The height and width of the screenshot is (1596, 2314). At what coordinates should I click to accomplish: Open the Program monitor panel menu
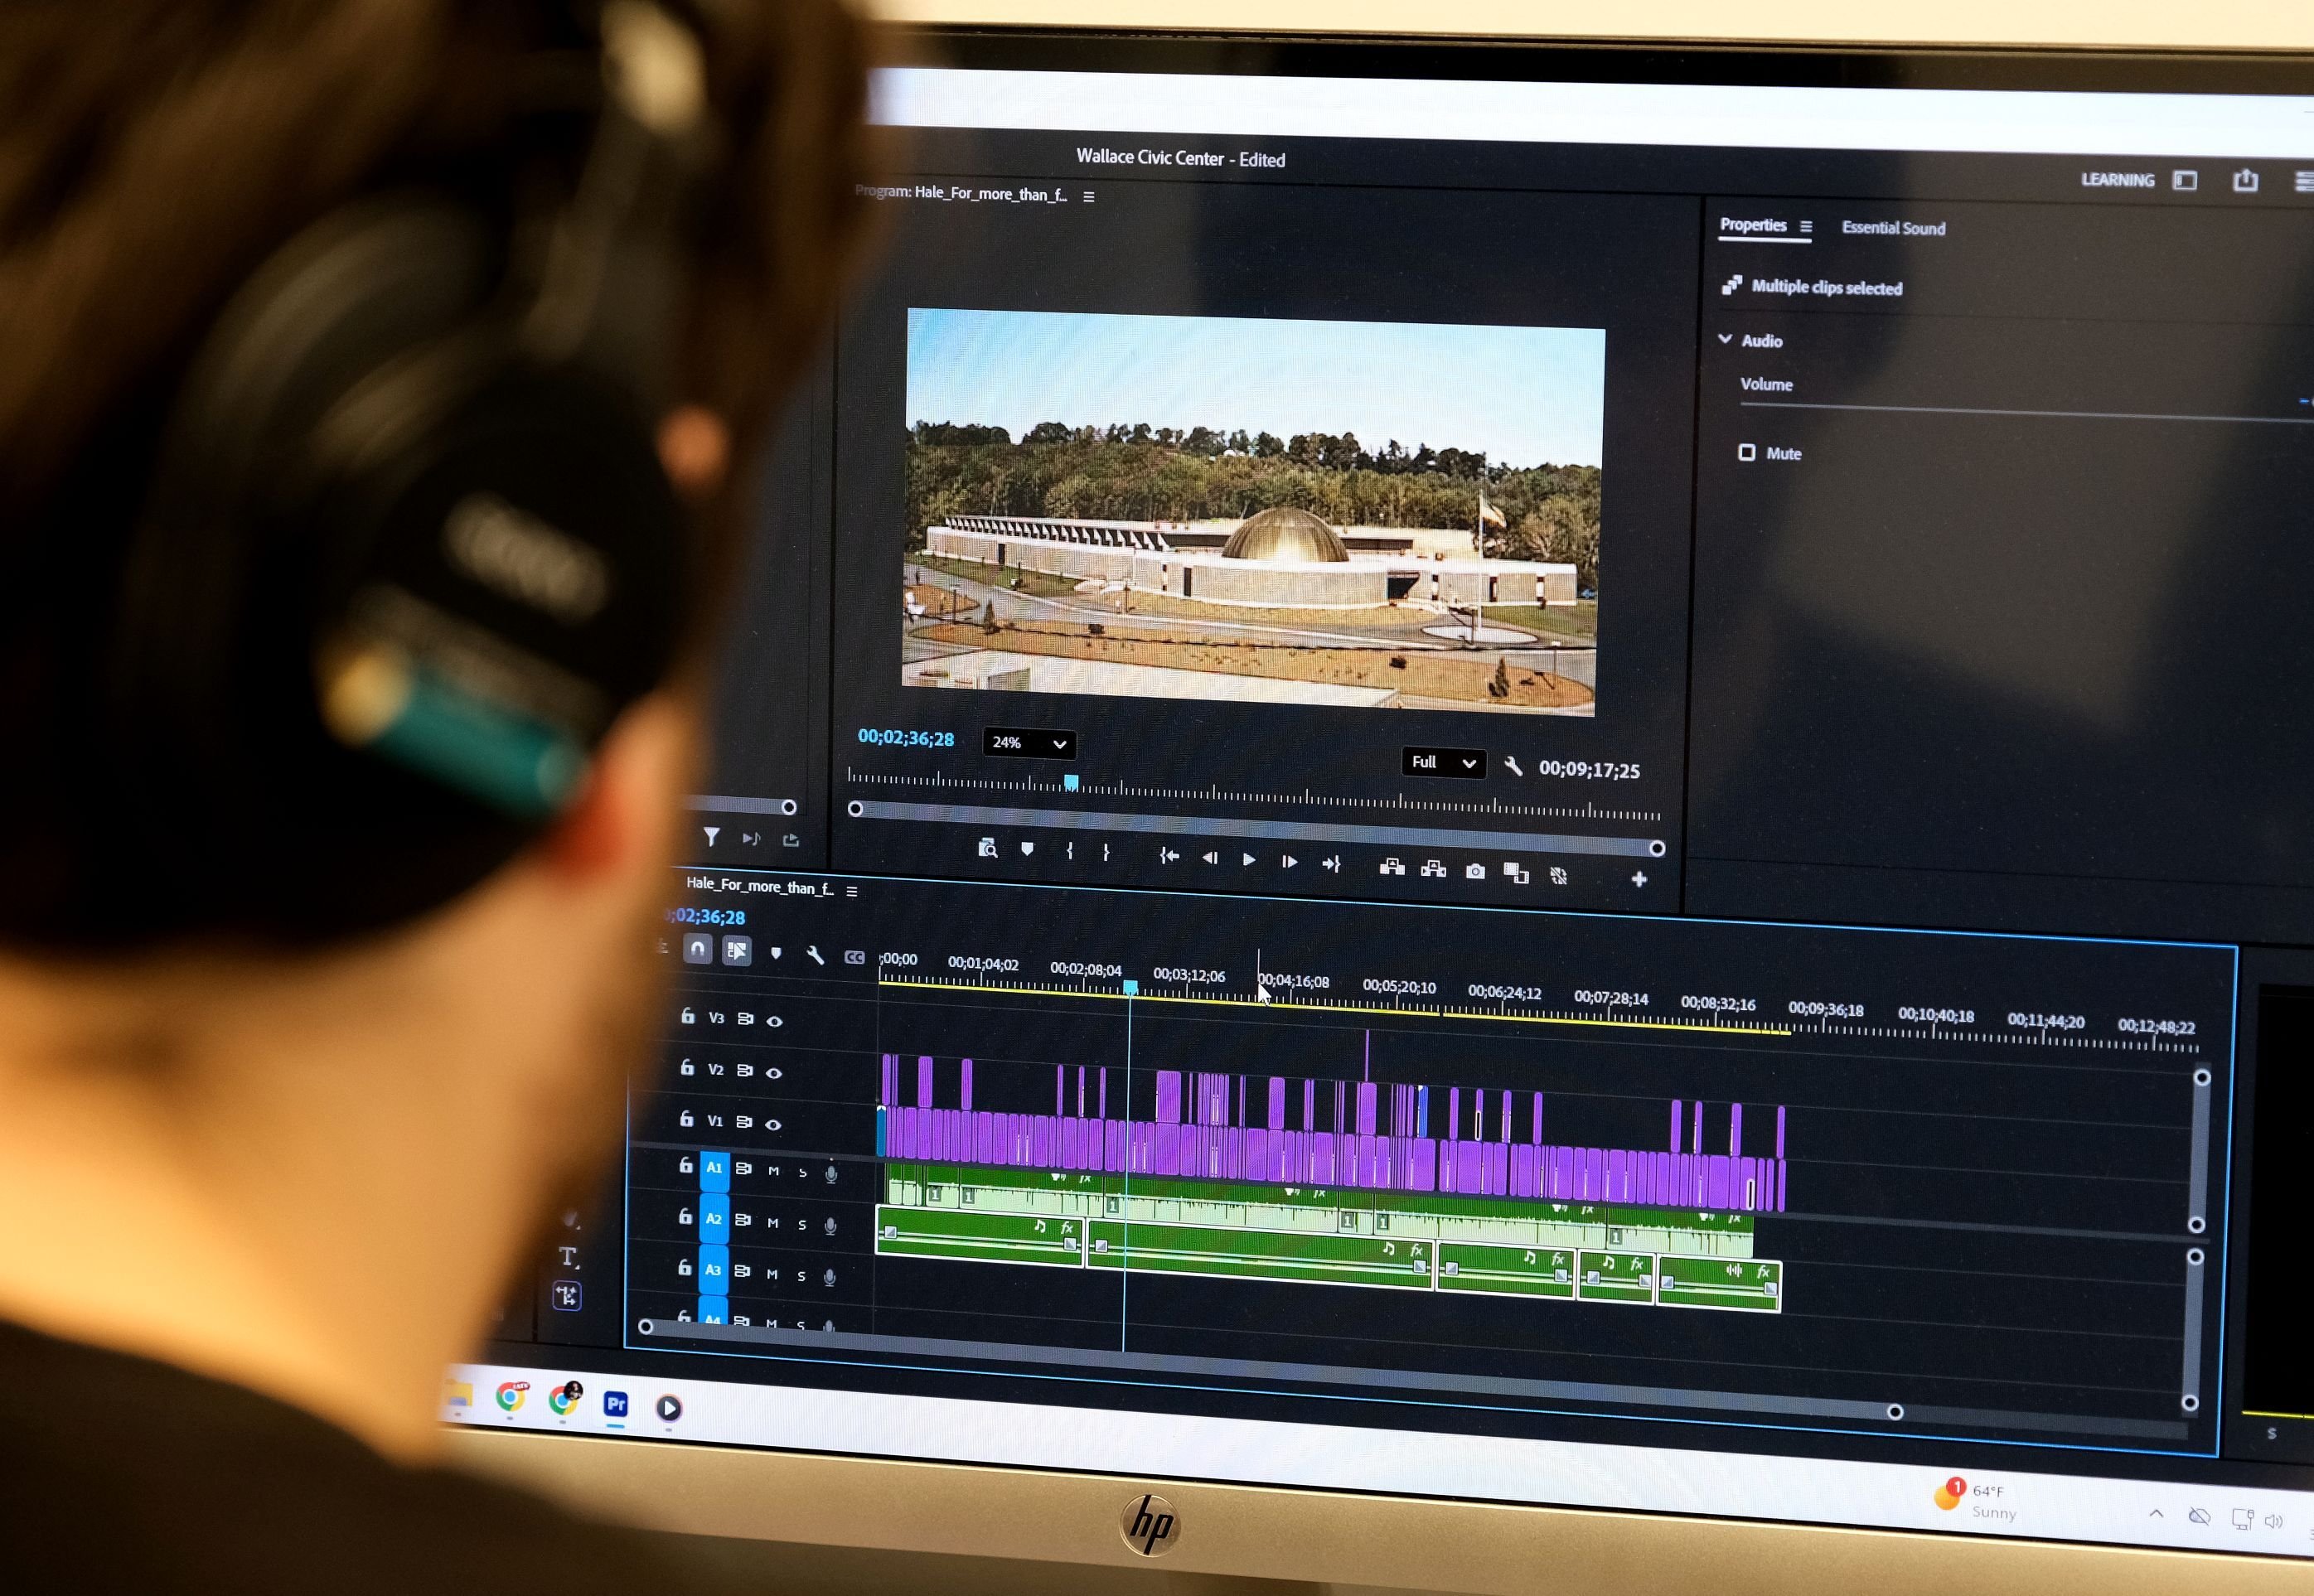(1088, 196)
